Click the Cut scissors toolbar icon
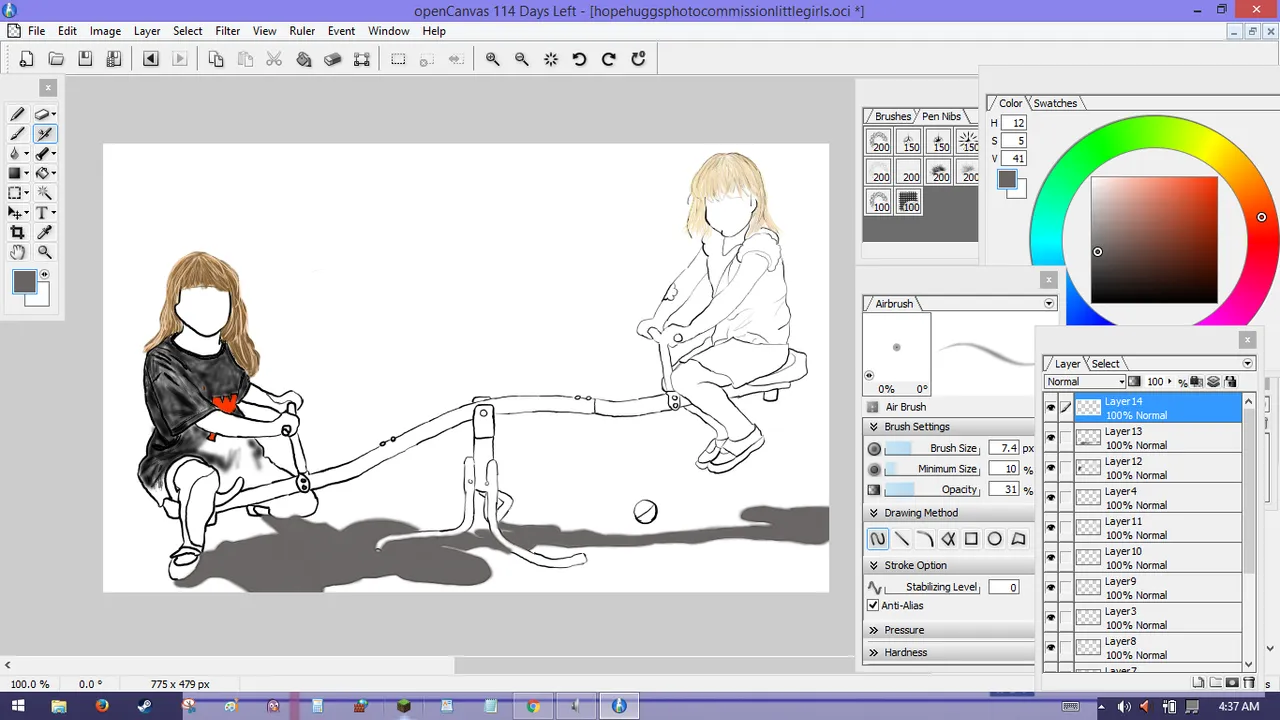The width and height of the screenshot is (1280, 720). (x=274, y=59)
